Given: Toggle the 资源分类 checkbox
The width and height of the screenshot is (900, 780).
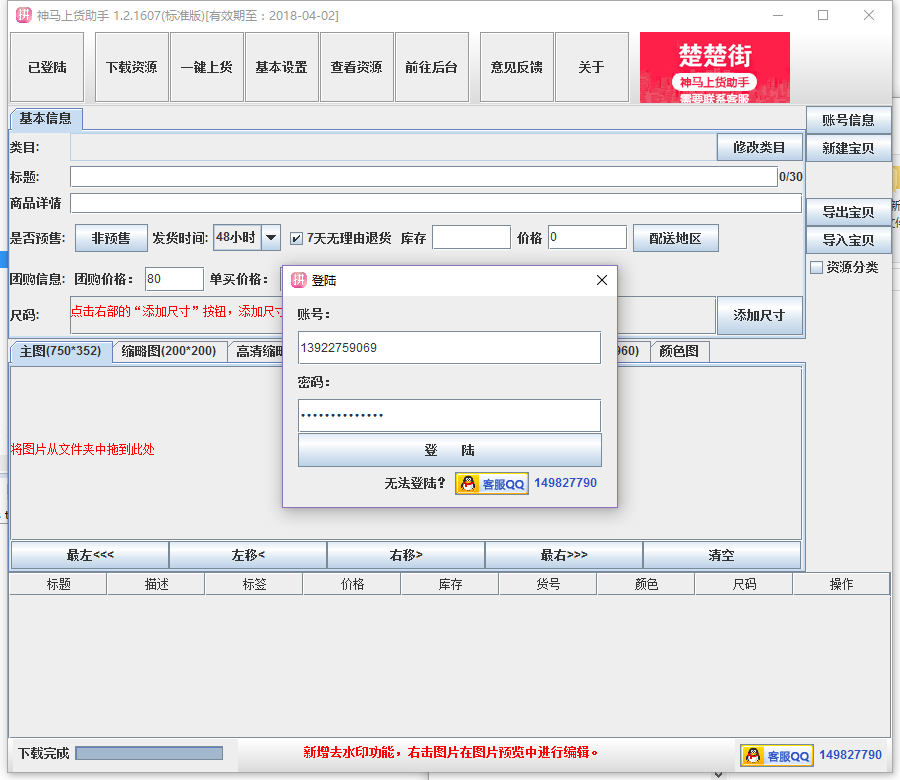Looking at the screenshot, I should 816,267.
